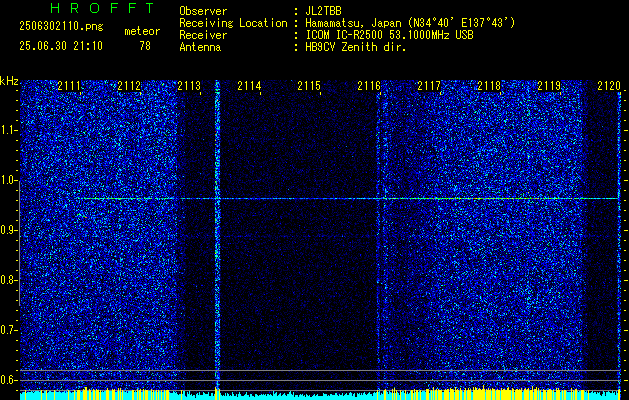Viewport: 629px width, 400px height.
Task: Click the Hamamatsu, Japan location text
Action: 410,23
